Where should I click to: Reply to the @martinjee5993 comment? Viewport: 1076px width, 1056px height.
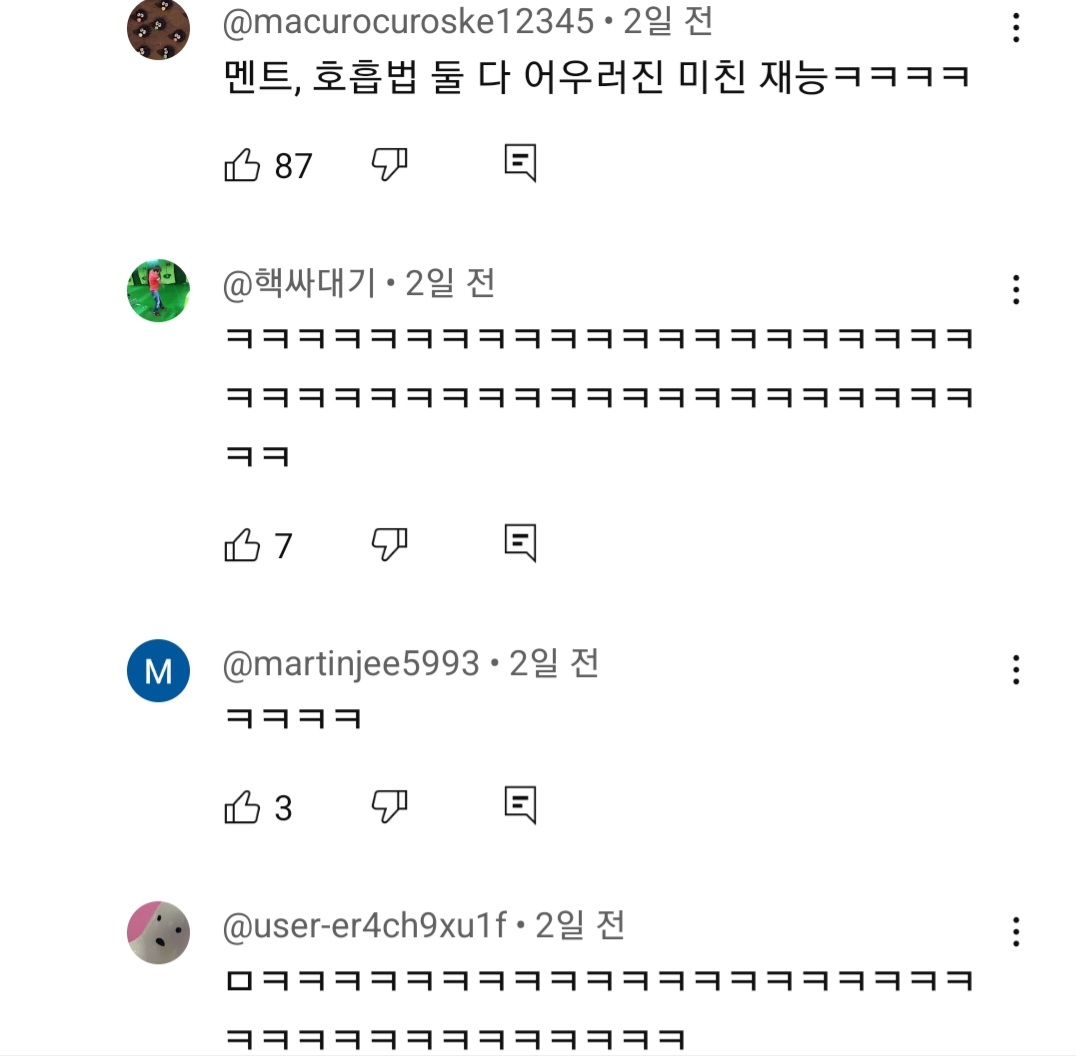point(520,804)
